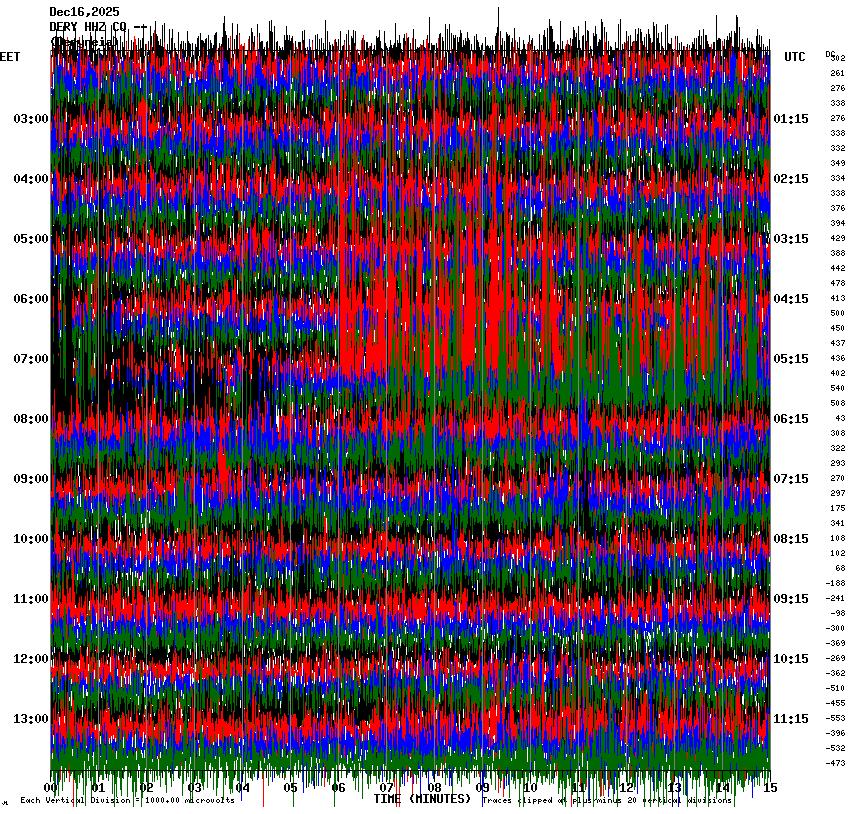Click the vertical division microvolts scale note
Viewport: 850px width, 814px height.
127,800
